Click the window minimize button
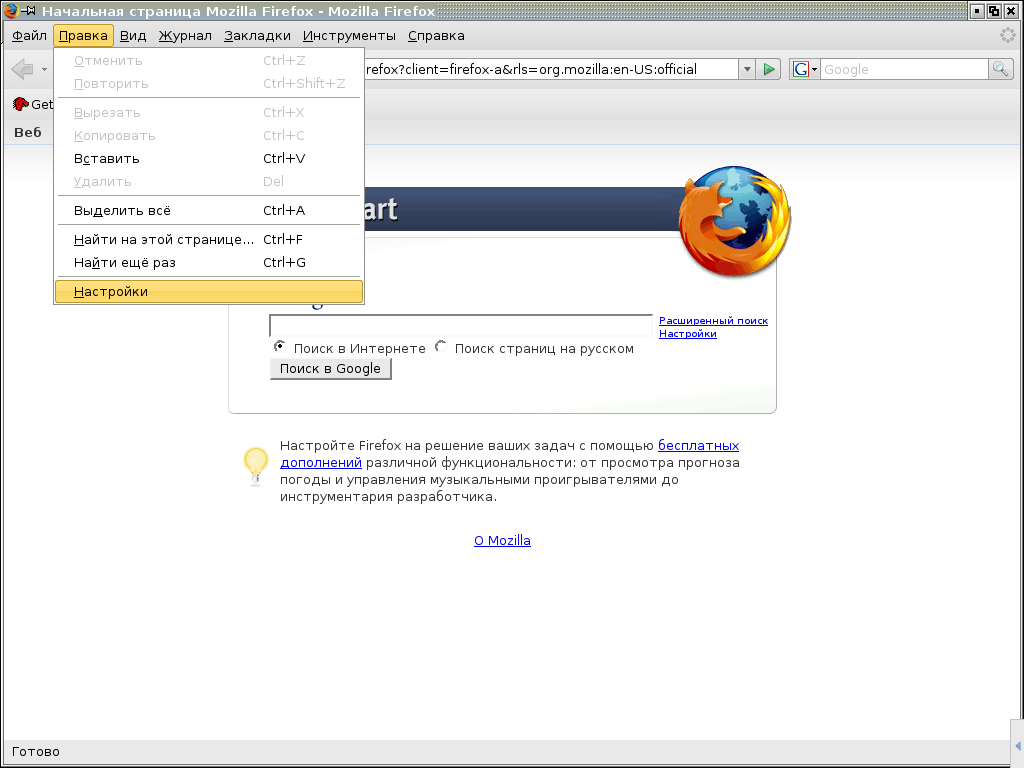Screen dimensions: 1024x768 [x=977, y=10]
